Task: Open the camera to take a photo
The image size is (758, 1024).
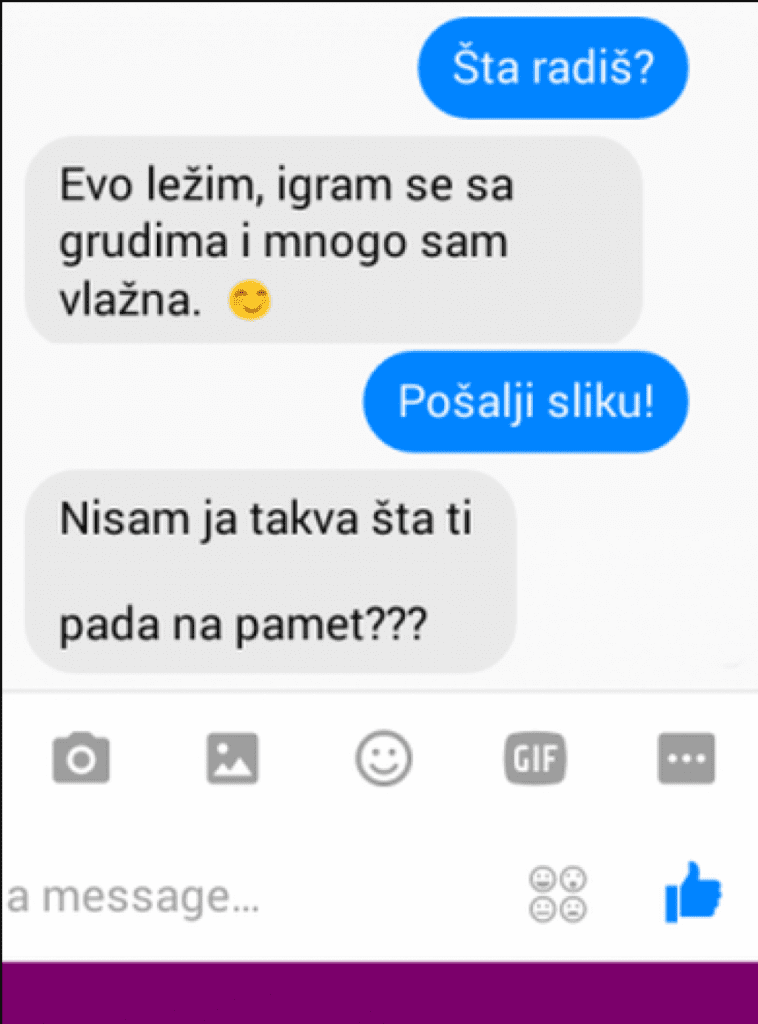Action: [81, 758]
